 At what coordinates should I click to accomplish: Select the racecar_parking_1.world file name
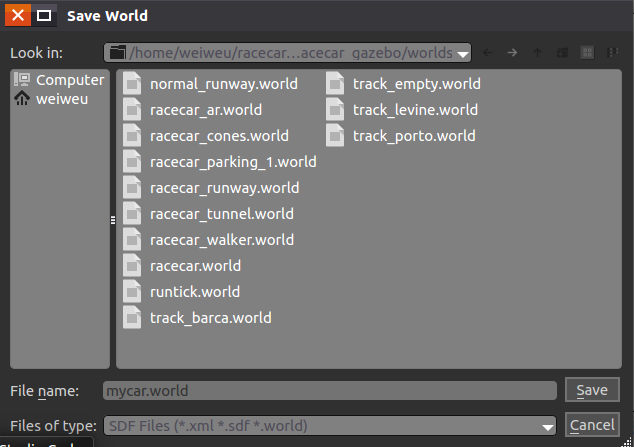click(233, 162)
